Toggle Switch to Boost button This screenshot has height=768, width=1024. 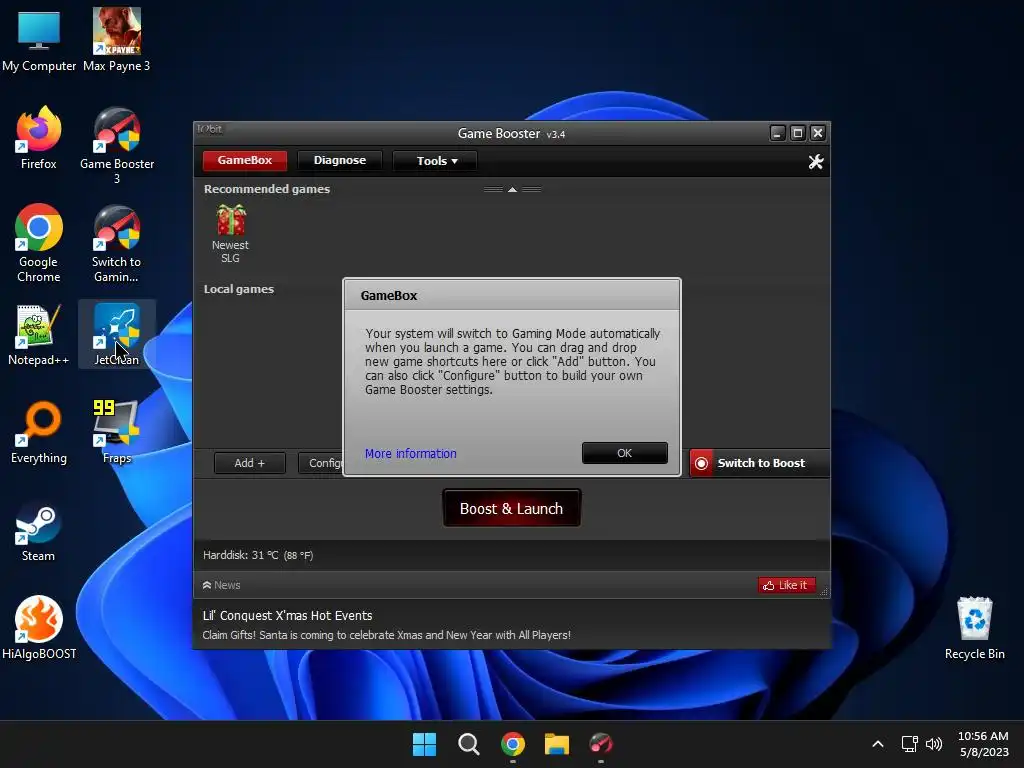click(x=760, y=463)
